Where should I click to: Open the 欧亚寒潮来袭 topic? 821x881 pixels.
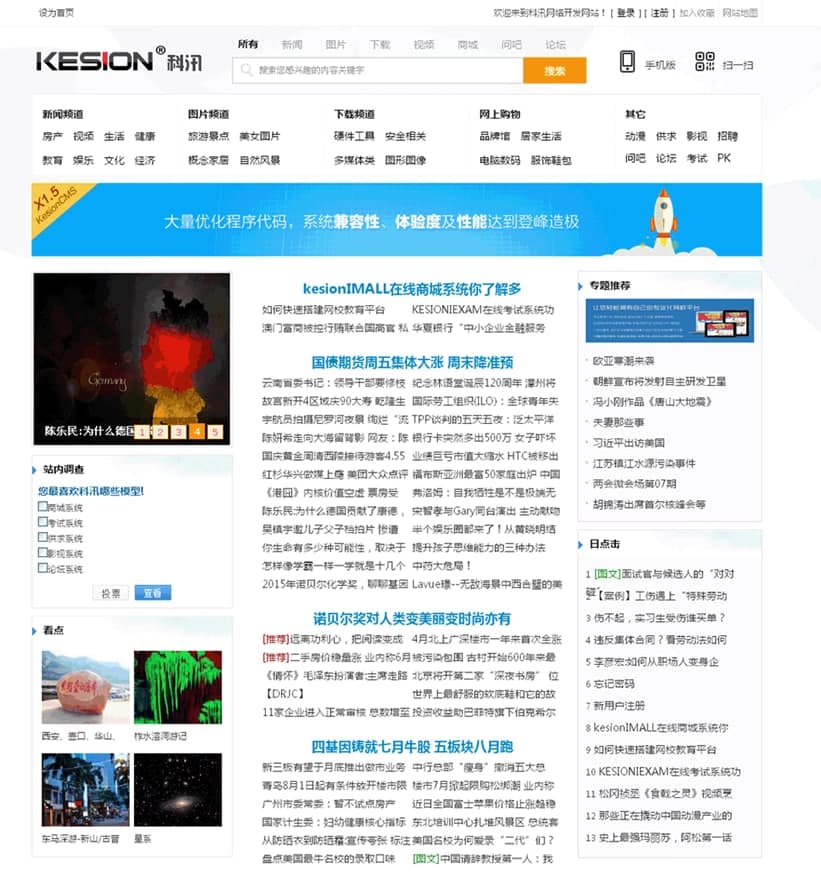click(x=623, y=361)
